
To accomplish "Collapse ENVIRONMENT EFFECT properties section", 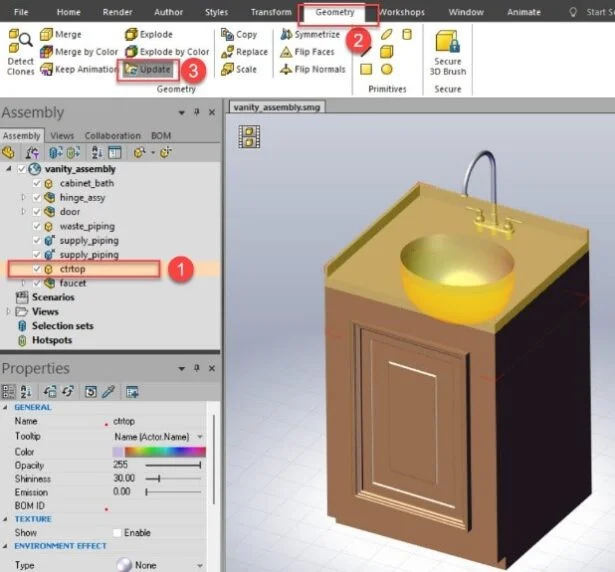I will (x=5, y=546).
